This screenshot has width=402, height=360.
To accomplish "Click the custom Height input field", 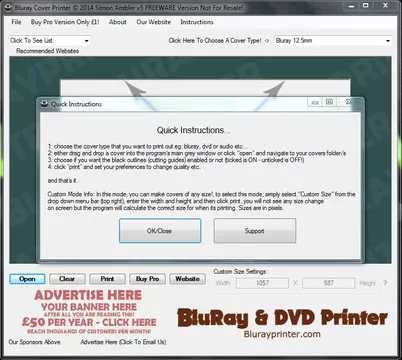I will point(328,283).
